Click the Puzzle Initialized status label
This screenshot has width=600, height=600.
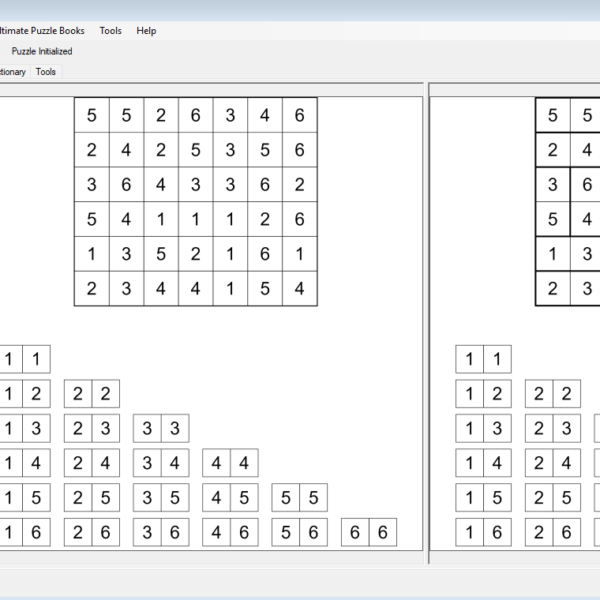point(42,51)
